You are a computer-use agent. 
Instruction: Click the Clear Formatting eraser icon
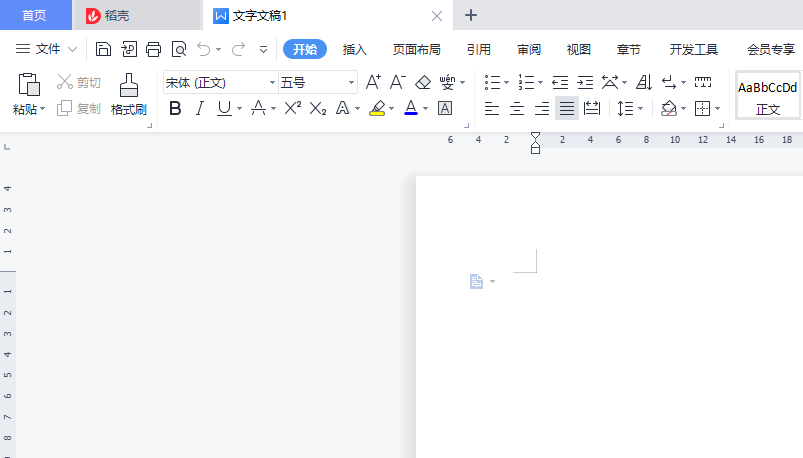pos(422,82)
